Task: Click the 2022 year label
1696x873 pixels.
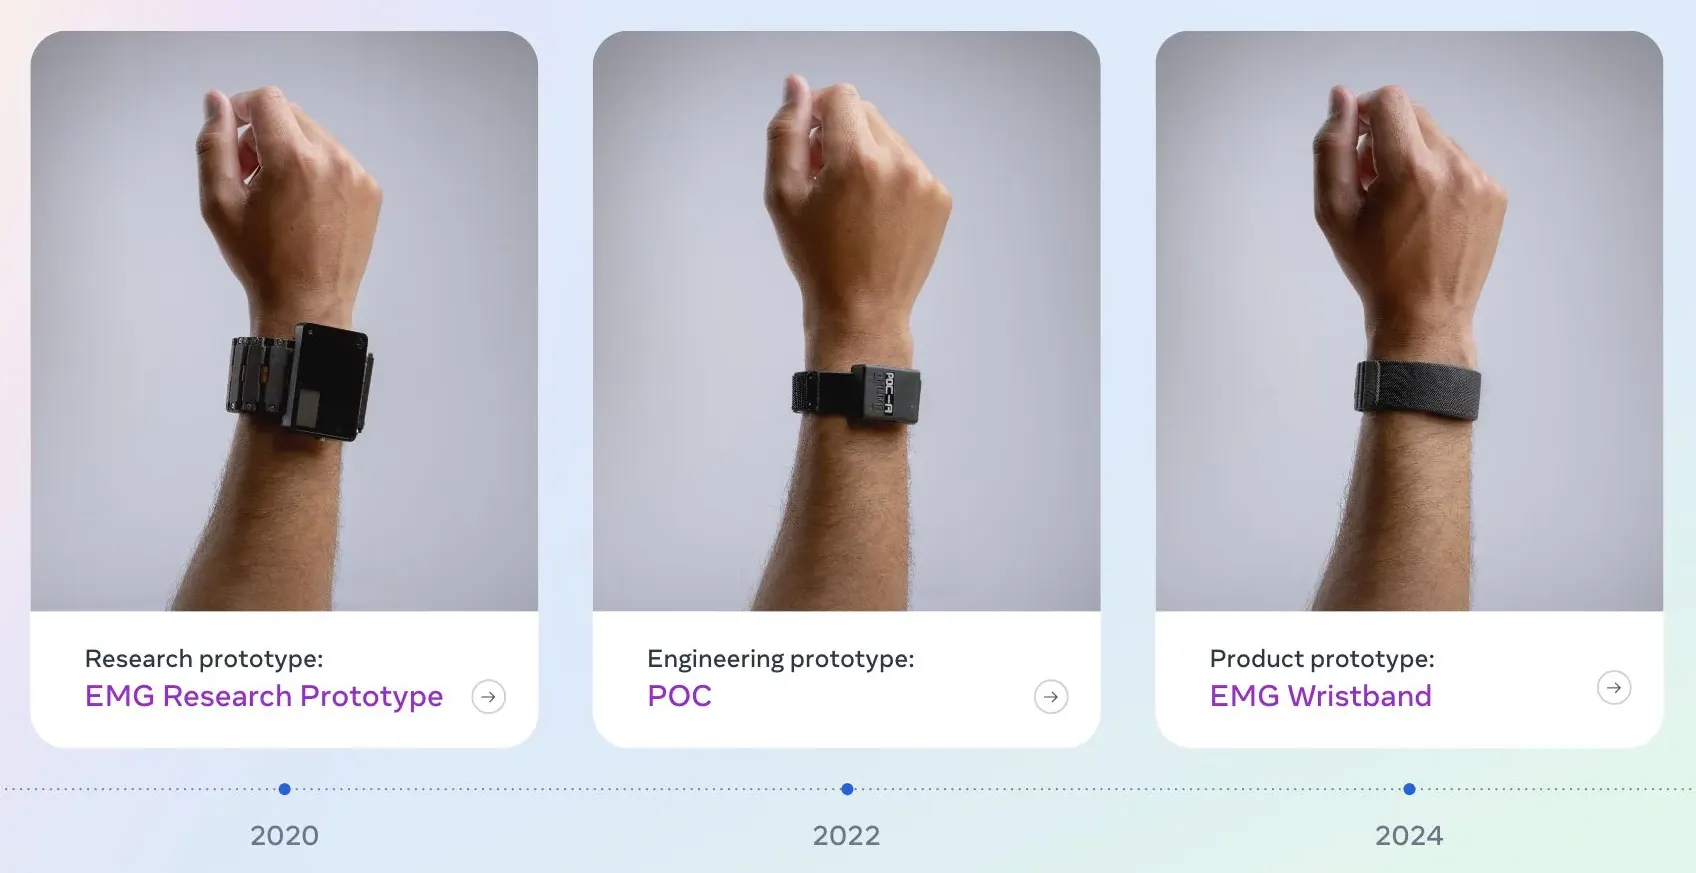Action: 846,836
